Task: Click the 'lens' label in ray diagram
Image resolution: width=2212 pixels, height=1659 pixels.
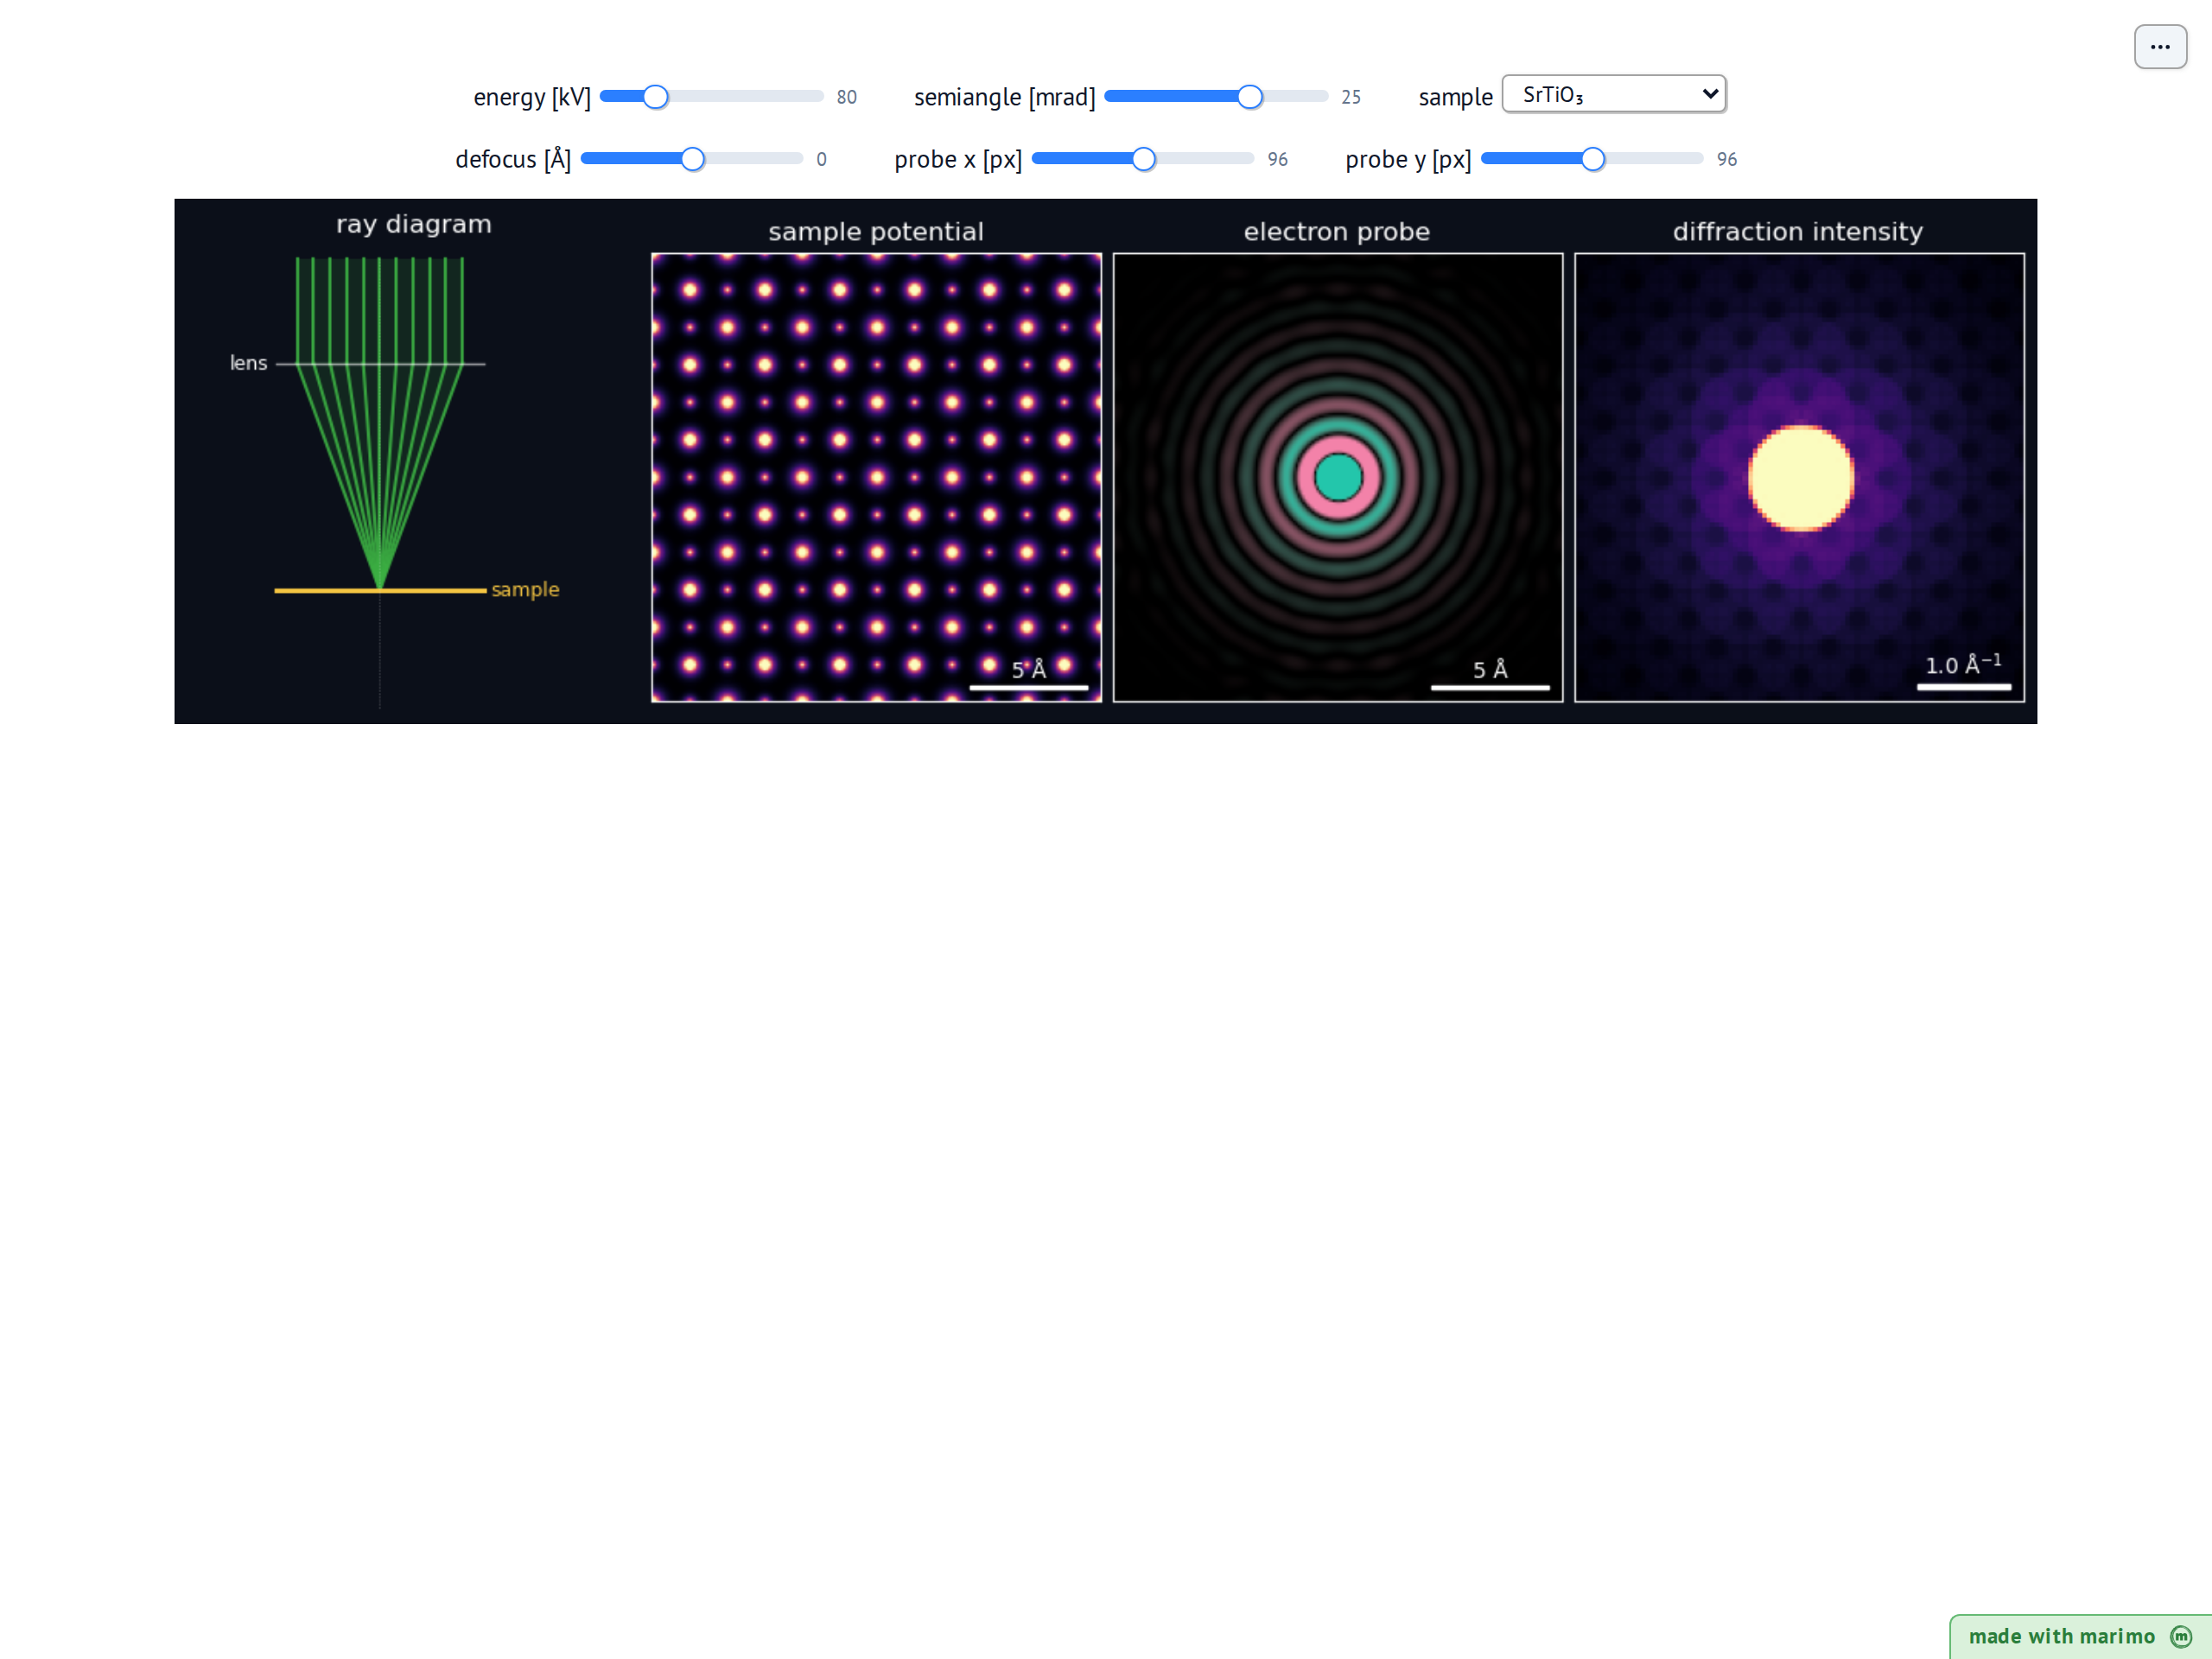Action: (248, 363)
